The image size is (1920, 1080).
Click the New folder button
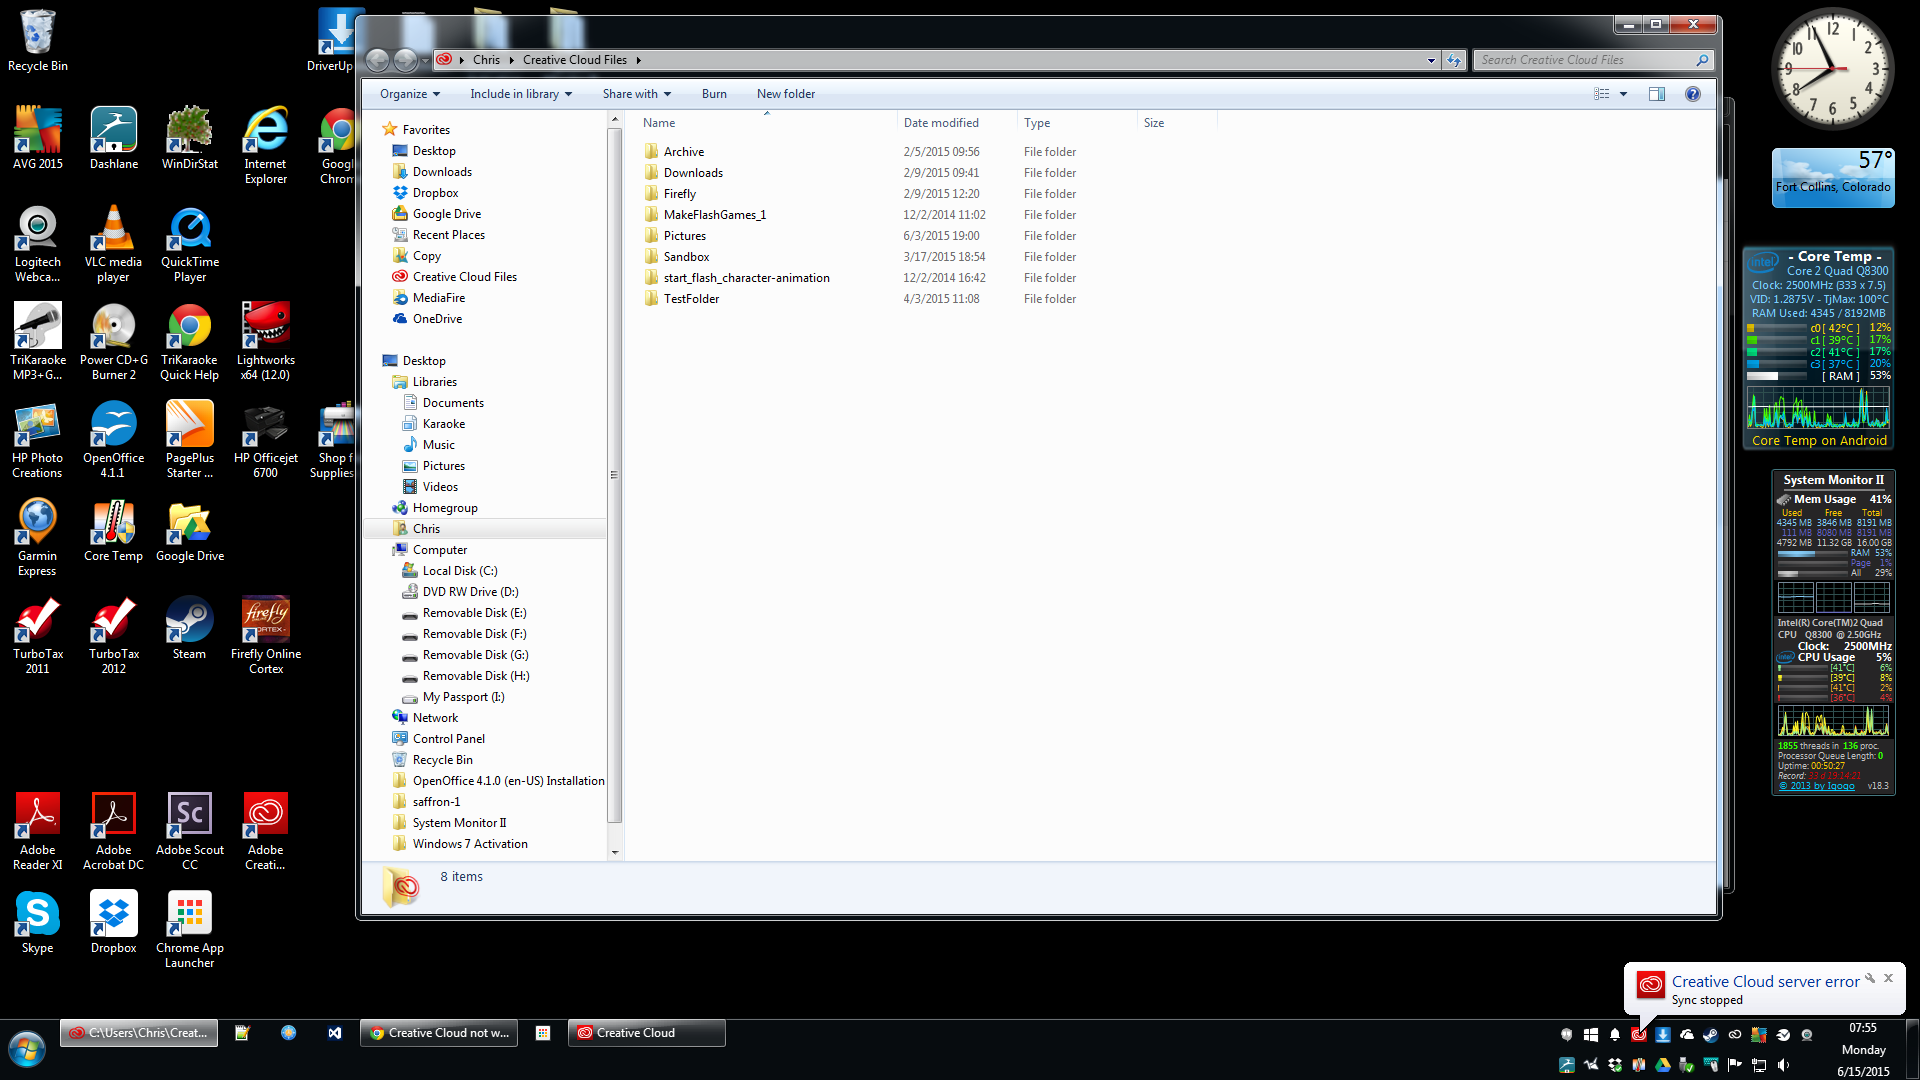coord(786,94)
